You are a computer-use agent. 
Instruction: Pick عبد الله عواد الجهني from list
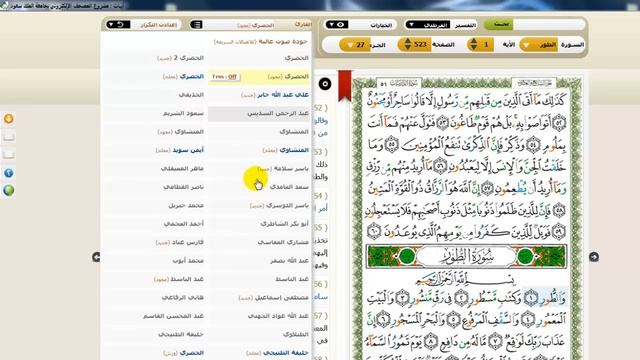click(278, 316)
